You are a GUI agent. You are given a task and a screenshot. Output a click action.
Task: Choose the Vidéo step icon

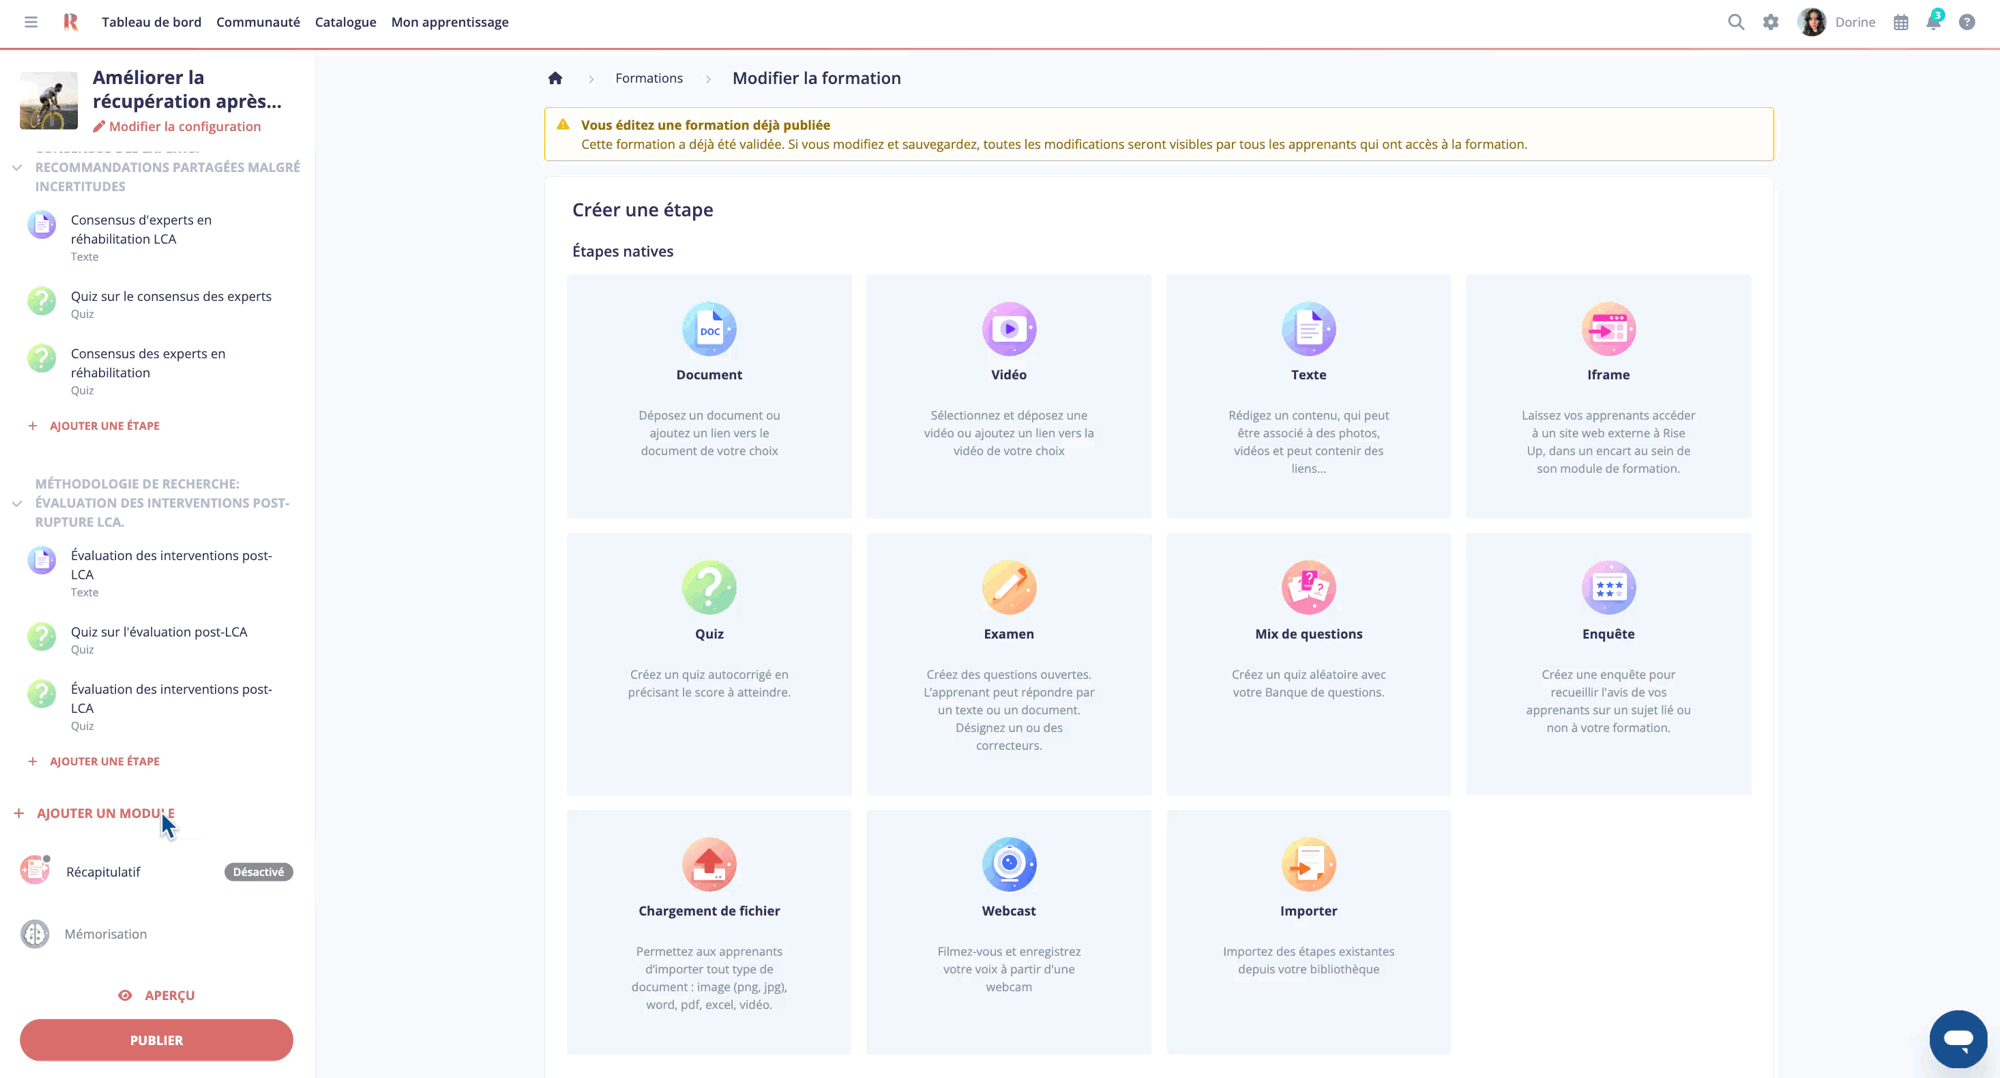click(x=1009, y=329)
